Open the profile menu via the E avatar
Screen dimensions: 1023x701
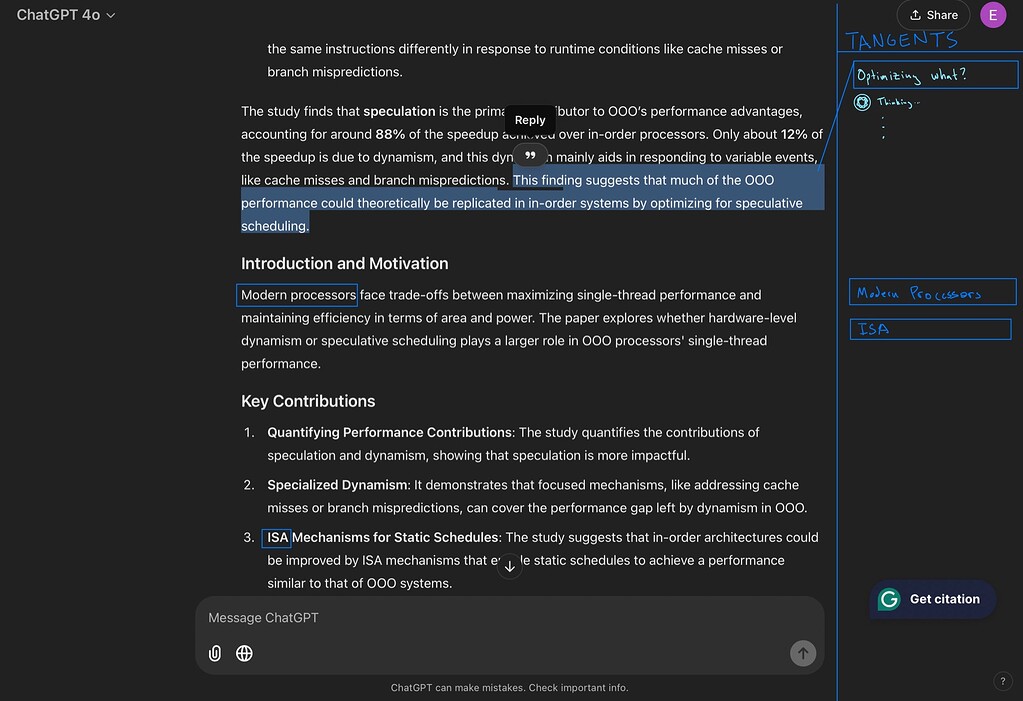(992, 15)
